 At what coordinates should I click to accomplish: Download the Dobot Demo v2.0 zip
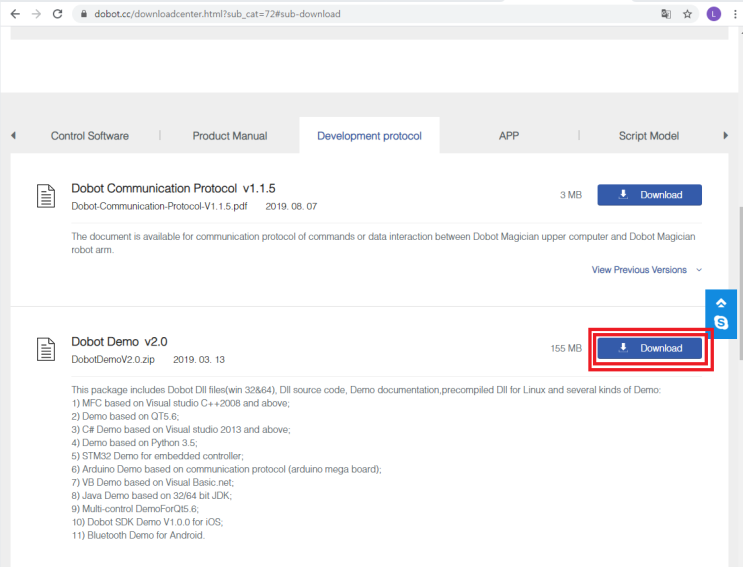[x=649, y=348]
